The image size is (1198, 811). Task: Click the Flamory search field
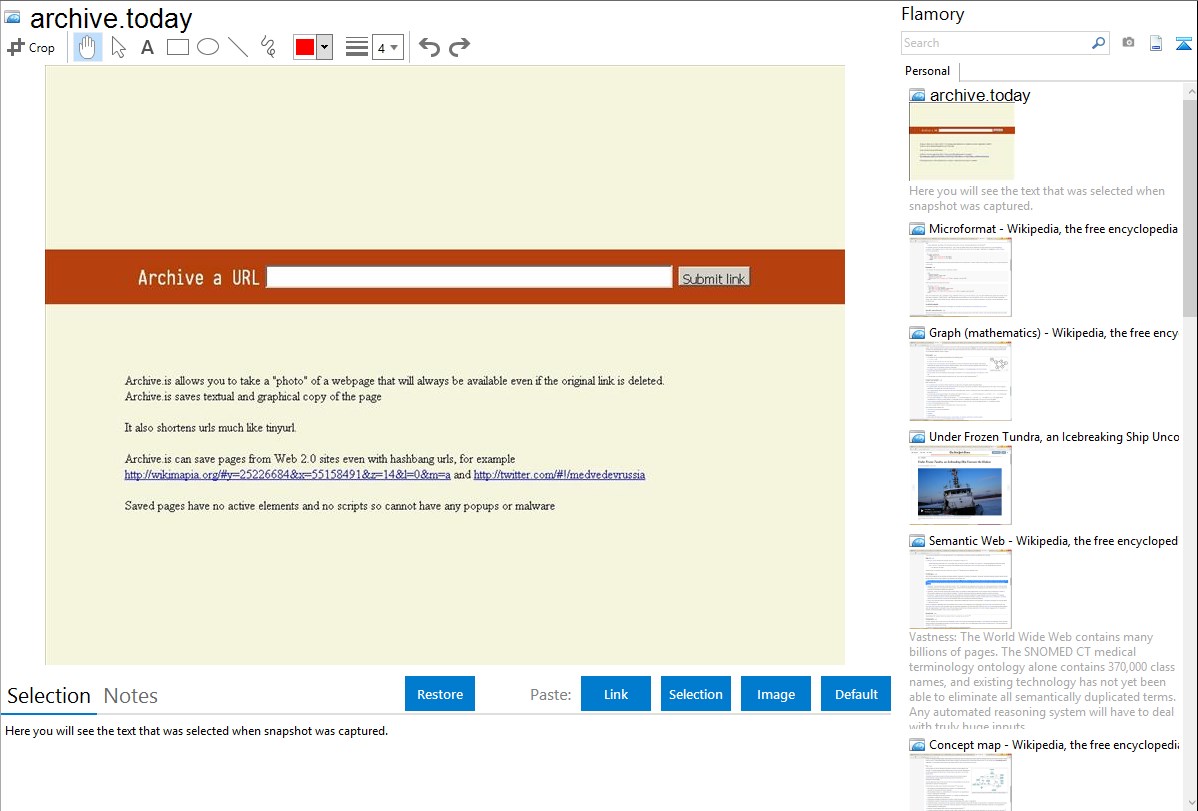click(x=996, y=43)
